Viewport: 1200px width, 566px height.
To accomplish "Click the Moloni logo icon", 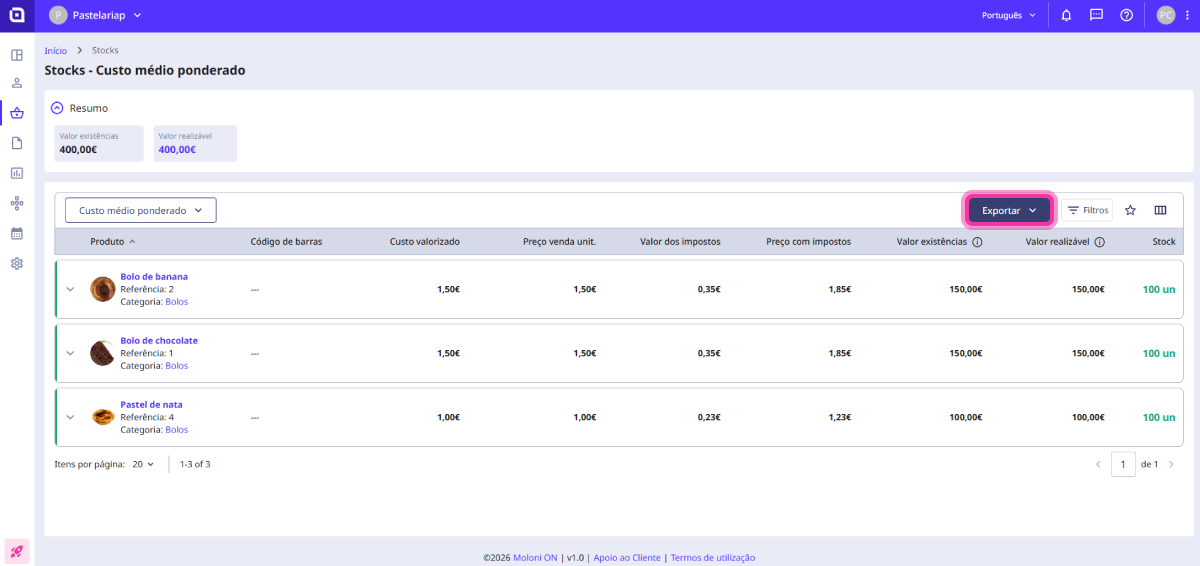I will tap(17, 15).
